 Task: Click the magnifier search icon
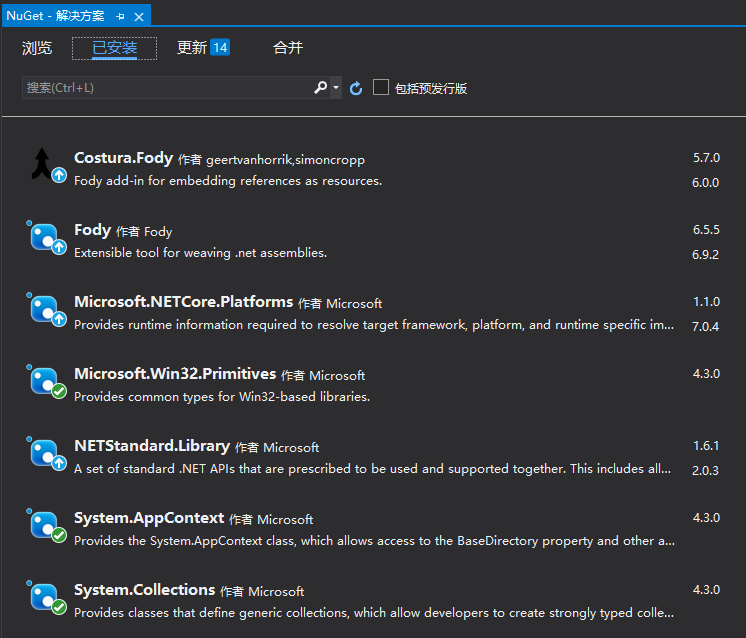(320, 88)
